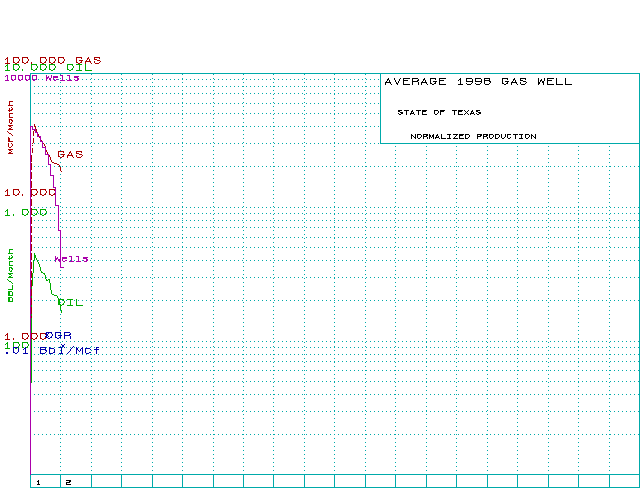This screenshot has height=491, width=640.
Task: Click the NORMALIZED PRODUCTION text
Action: pyautogui.click(x=473, y=136)
